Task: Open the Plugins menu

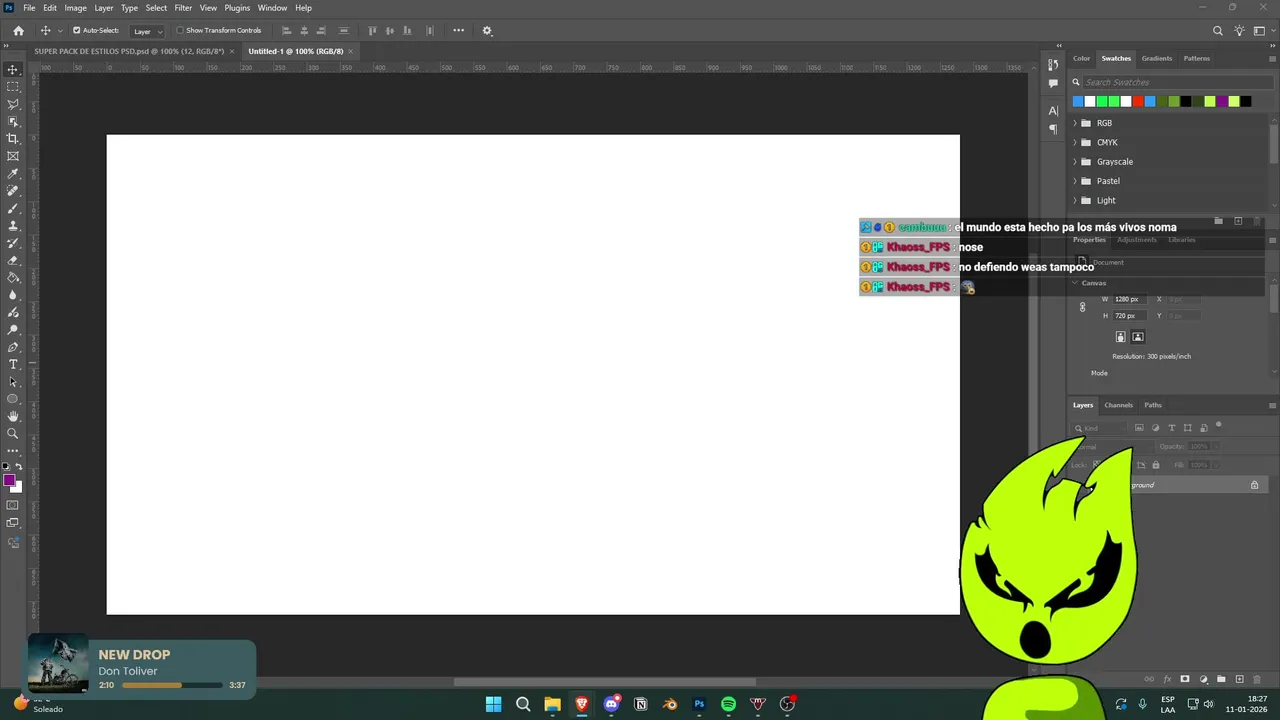Action: (237, 8)
